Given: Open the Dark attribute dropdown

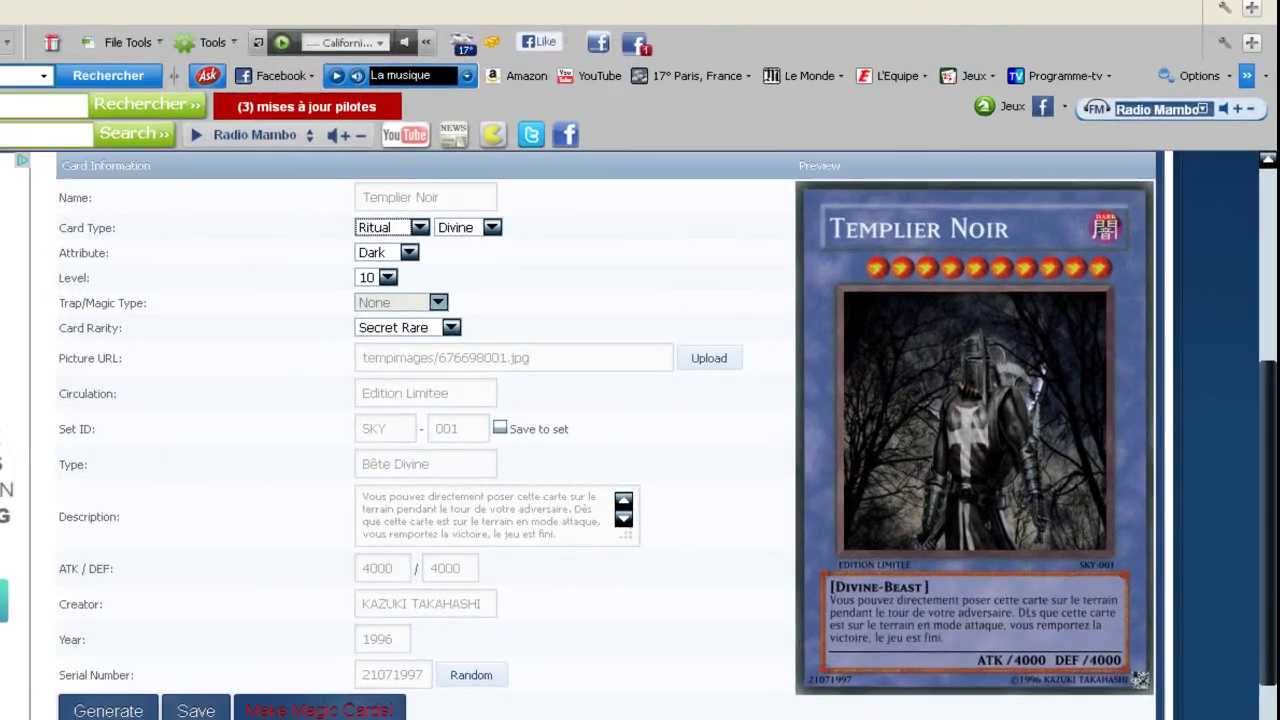Looking at the screenshot, I should (x=387, y=253).
